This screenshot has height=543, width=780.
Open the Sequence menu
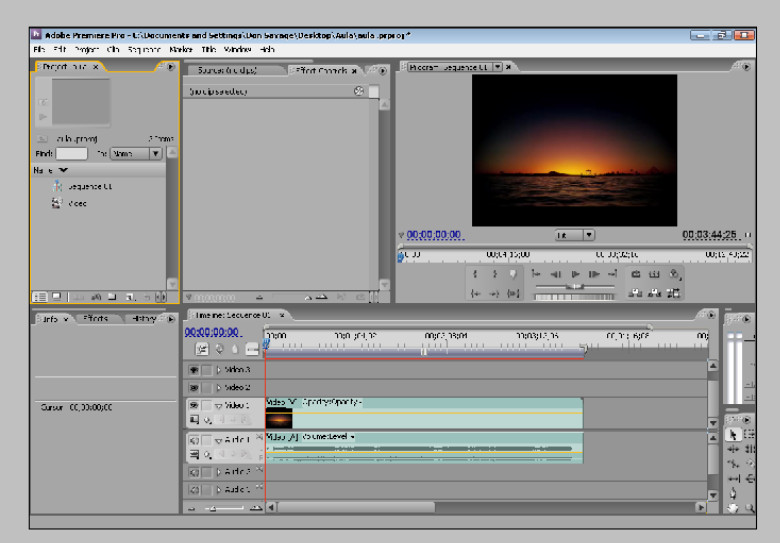point(144,49)
